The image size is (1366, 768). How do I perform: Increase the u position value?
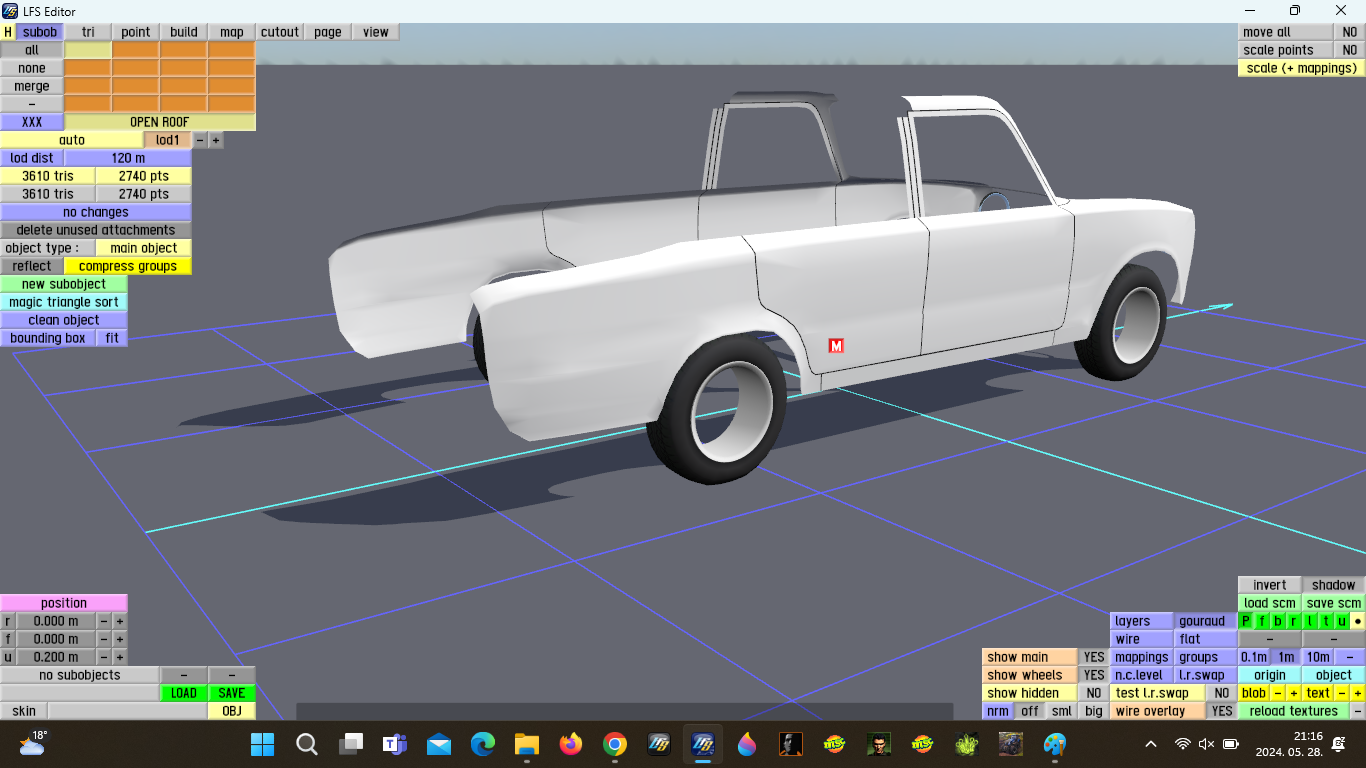click(x=120, y=657)
